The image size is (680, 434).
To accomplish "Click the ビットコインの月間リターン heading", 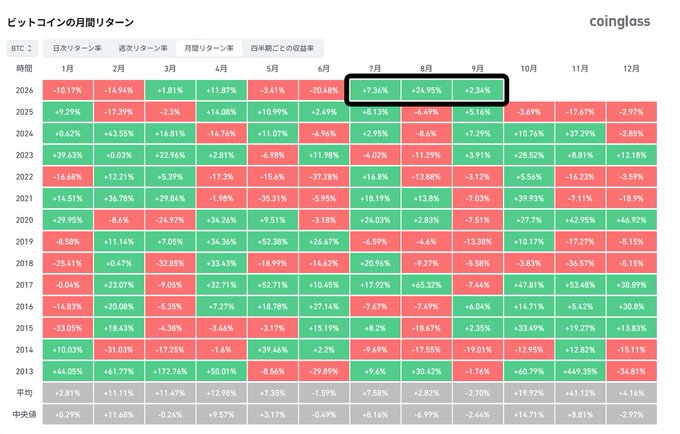I will click(x=70, y=23).
